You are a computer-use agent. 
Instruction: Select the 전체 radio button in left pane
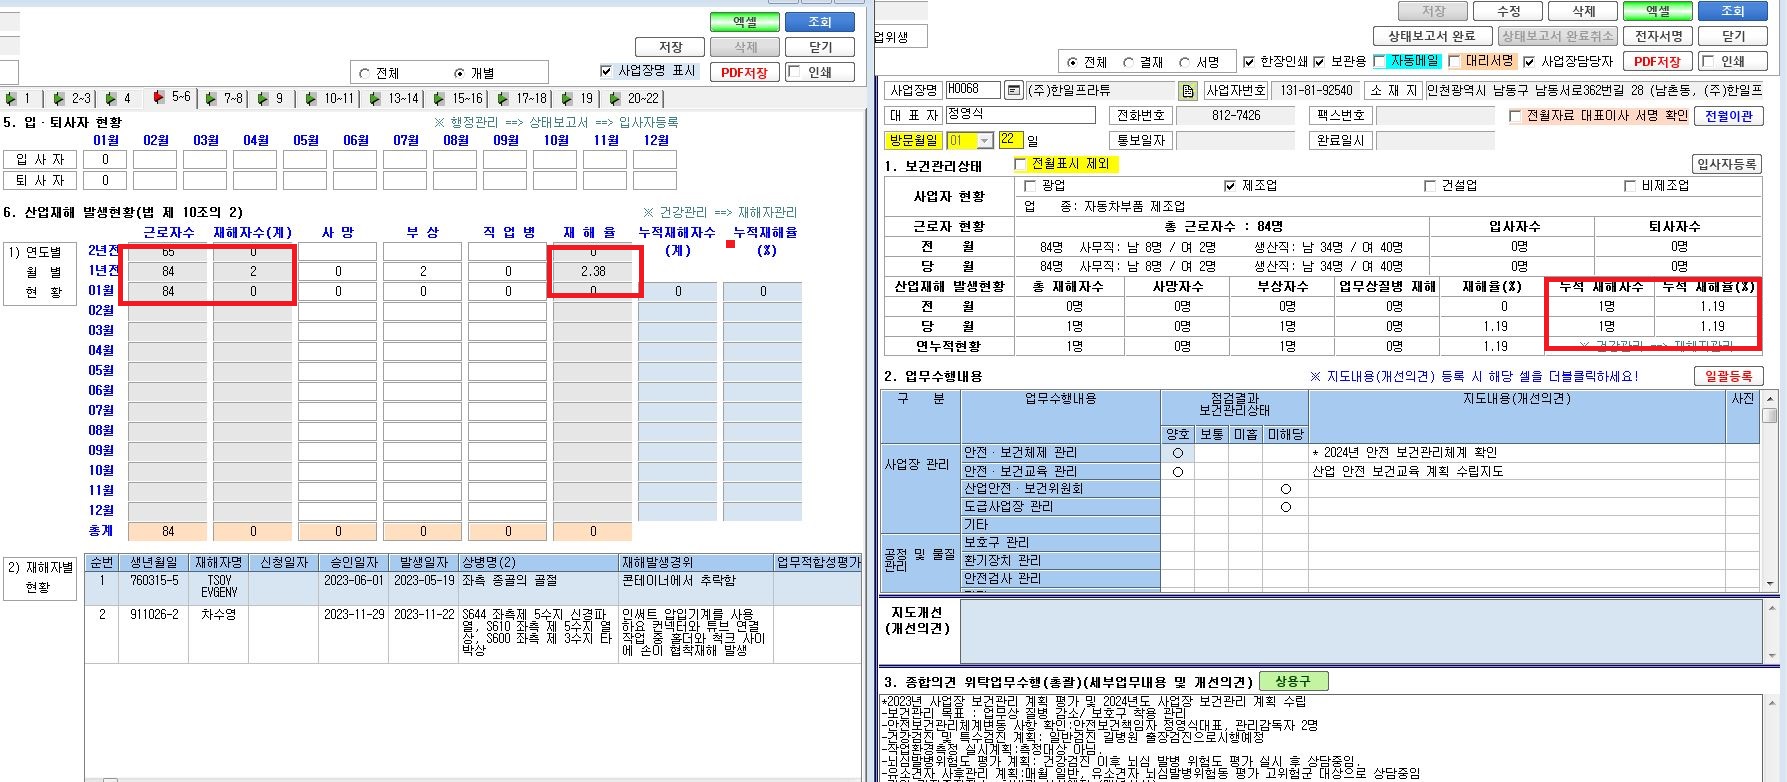[x=363, y=73]
